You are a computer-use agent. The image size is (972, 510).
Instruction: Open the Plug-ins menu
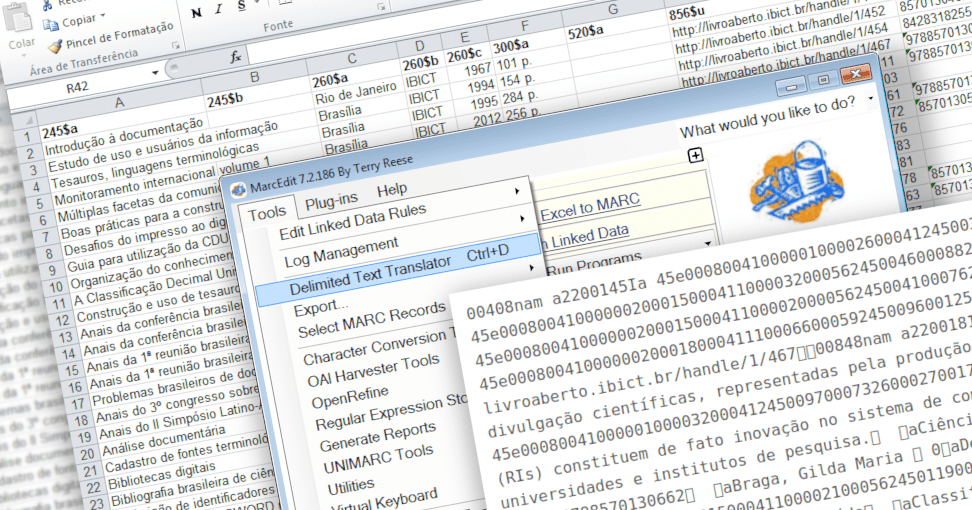[331, 201]
